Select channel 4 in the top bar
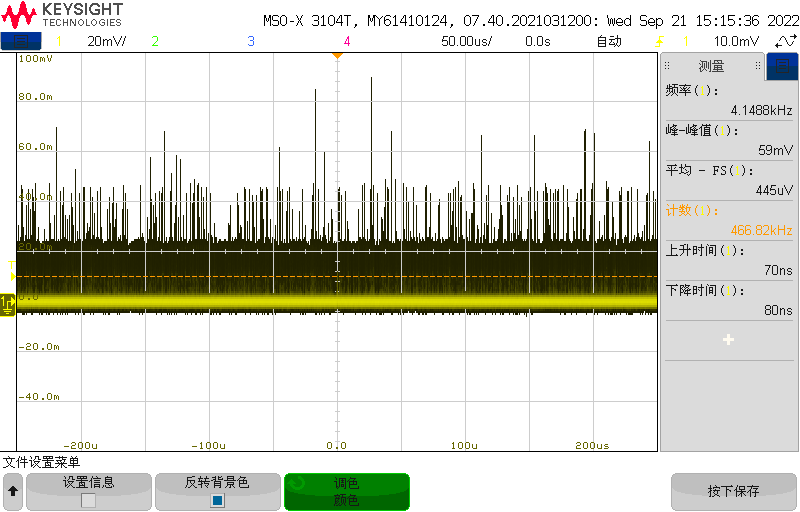The width and height of the screenshot is (800, 512). (x=347, y=41)
